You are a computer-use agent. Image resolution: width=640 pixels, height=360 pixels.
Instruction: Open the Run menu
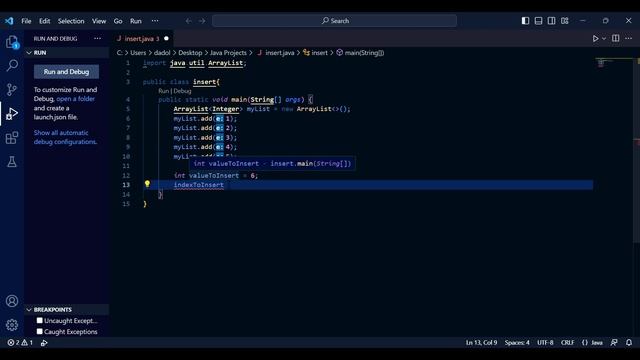[136, 21]
